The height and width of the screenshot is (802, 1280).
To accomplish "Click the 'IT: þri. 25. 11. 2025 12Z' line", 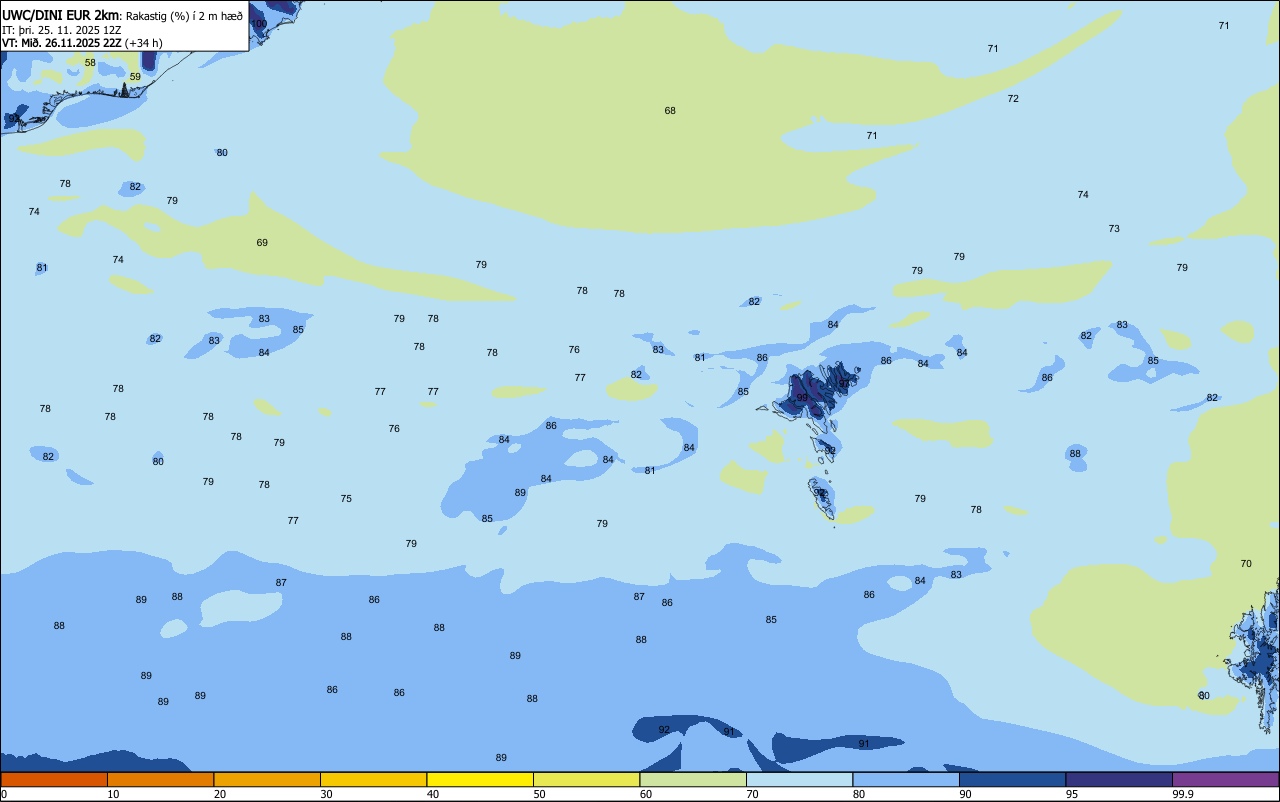I will point(60,30).
